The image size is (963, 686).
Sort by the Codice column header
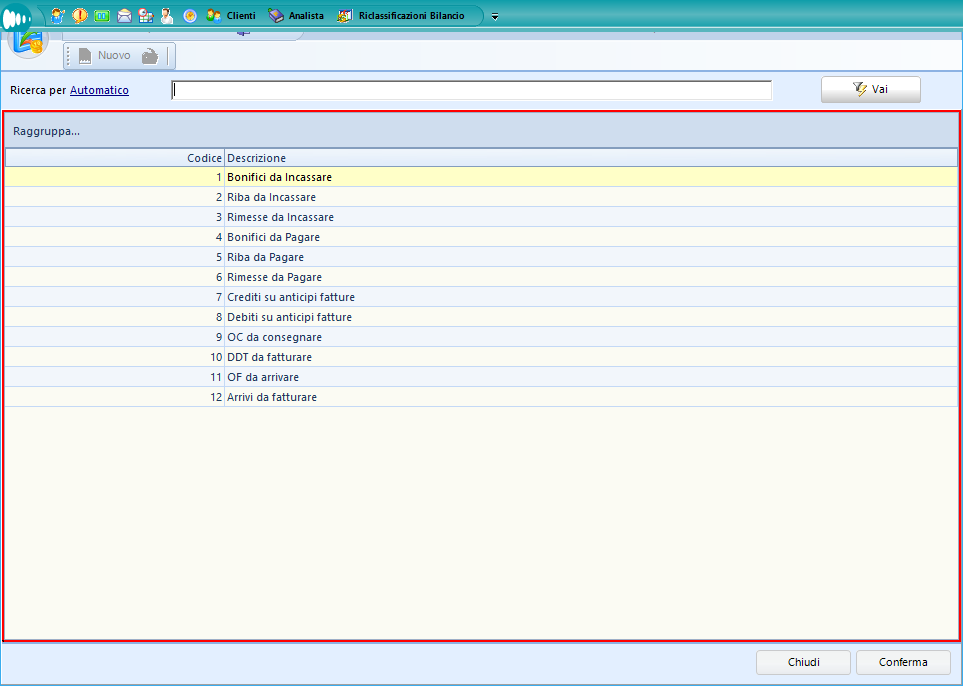[x=115, y=158]
